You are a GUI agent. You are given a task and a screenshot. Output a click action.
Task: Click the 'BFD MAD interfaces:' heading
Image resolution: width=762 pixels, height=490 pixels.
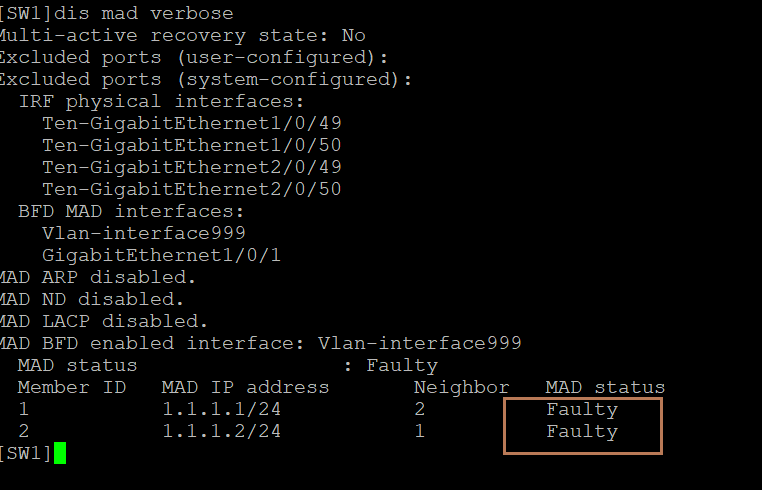(x=130, y=211)
